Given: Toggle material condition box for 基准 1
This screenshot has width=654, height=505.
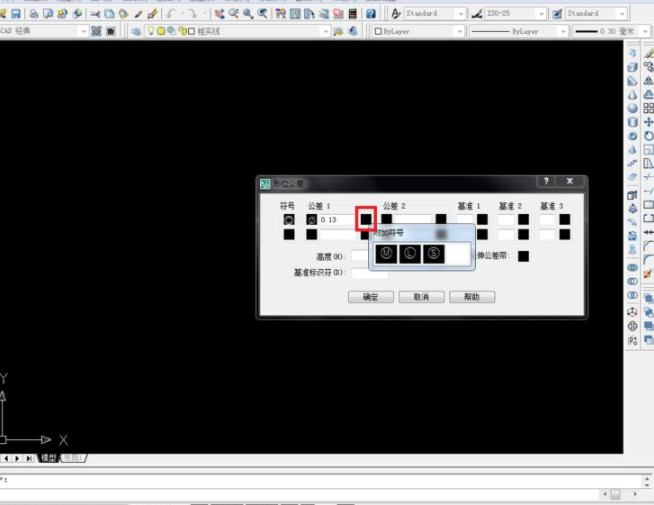Looking at the screenshot, I should 482,219.
